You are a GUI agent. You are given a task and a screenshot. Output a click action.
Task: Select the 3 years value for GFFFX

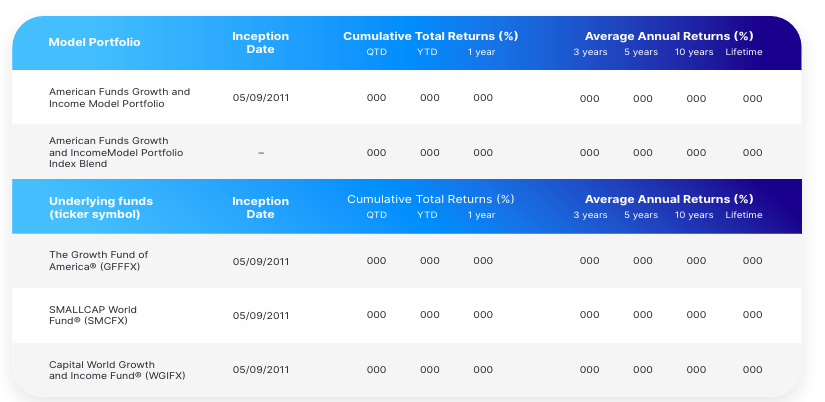[x=589, y=261]
